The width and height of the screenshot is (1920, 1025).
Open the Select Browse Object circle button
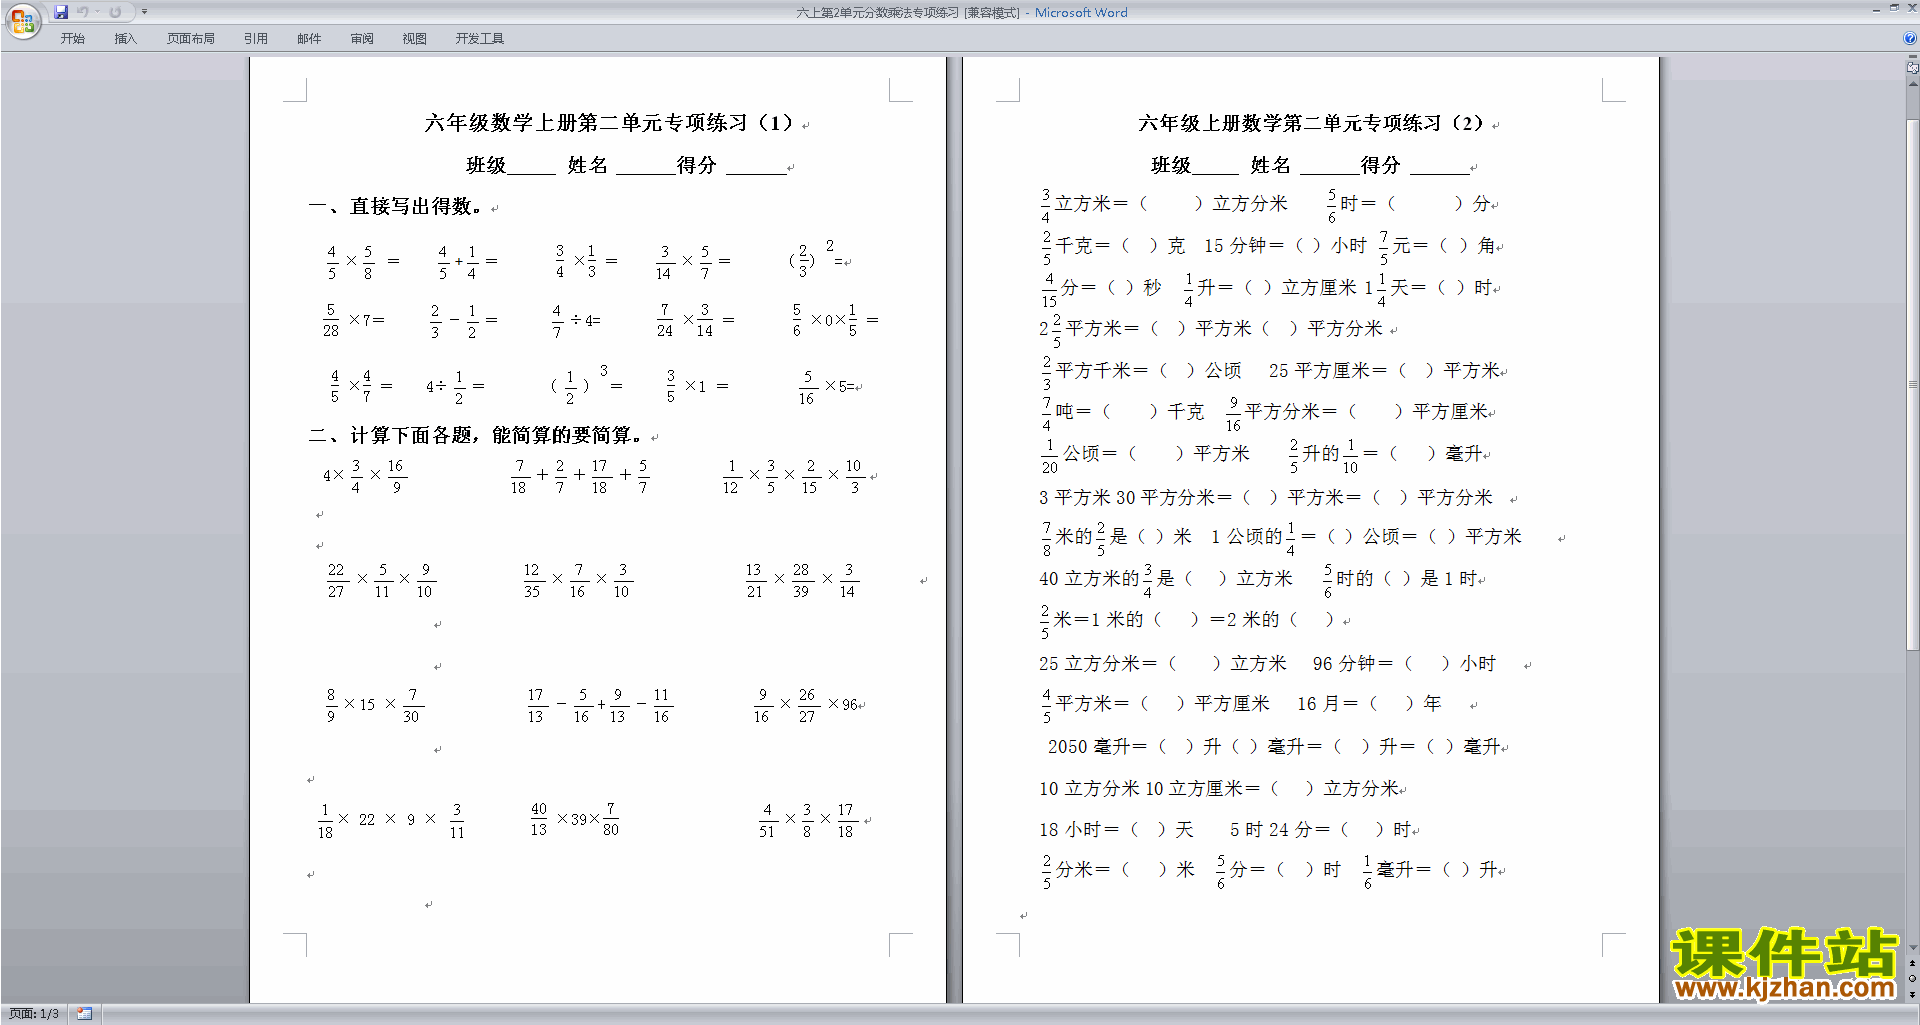coord(1912,979)
